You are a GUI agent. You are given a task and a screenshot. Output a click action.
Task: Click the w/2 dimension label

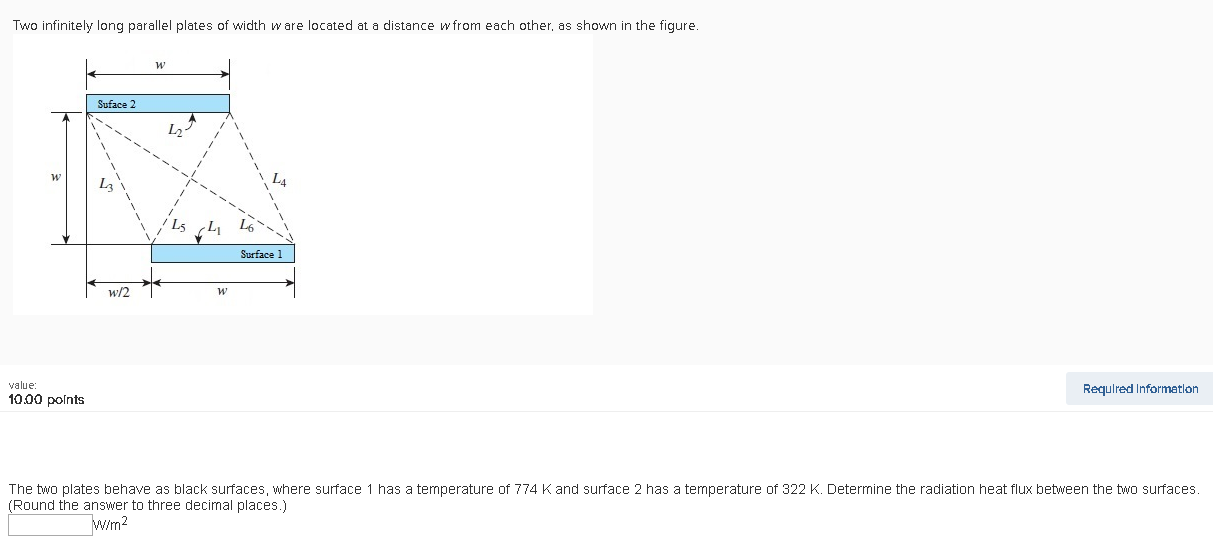tap(119, 293)
